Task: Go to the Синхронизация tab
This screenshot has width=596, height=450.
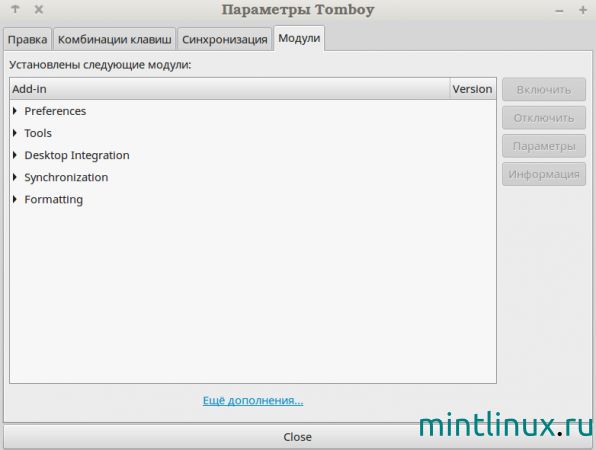Action: tap(225, 40)
